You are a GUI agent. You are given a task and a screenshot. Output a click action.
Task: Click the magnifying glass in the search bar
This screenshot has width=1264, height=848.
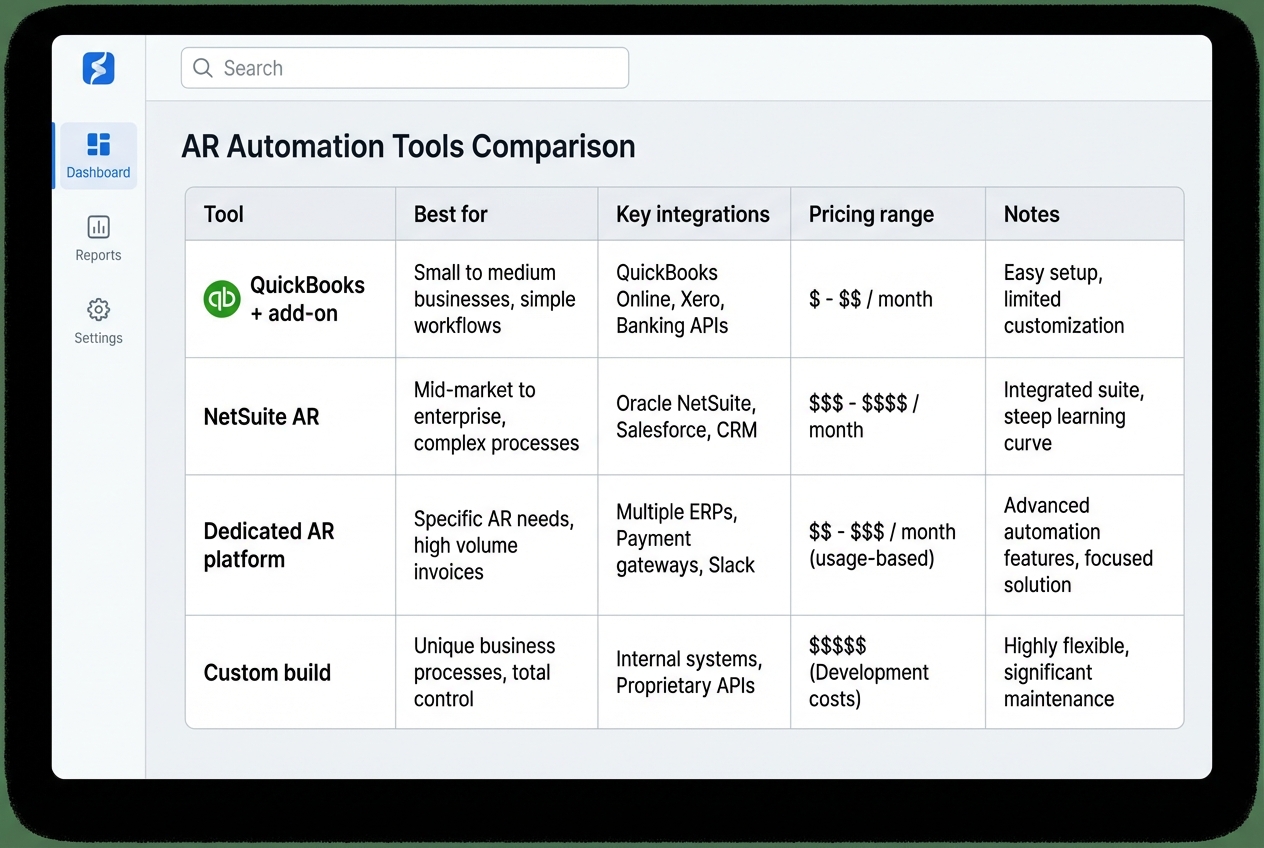click(x=203, y=67)
